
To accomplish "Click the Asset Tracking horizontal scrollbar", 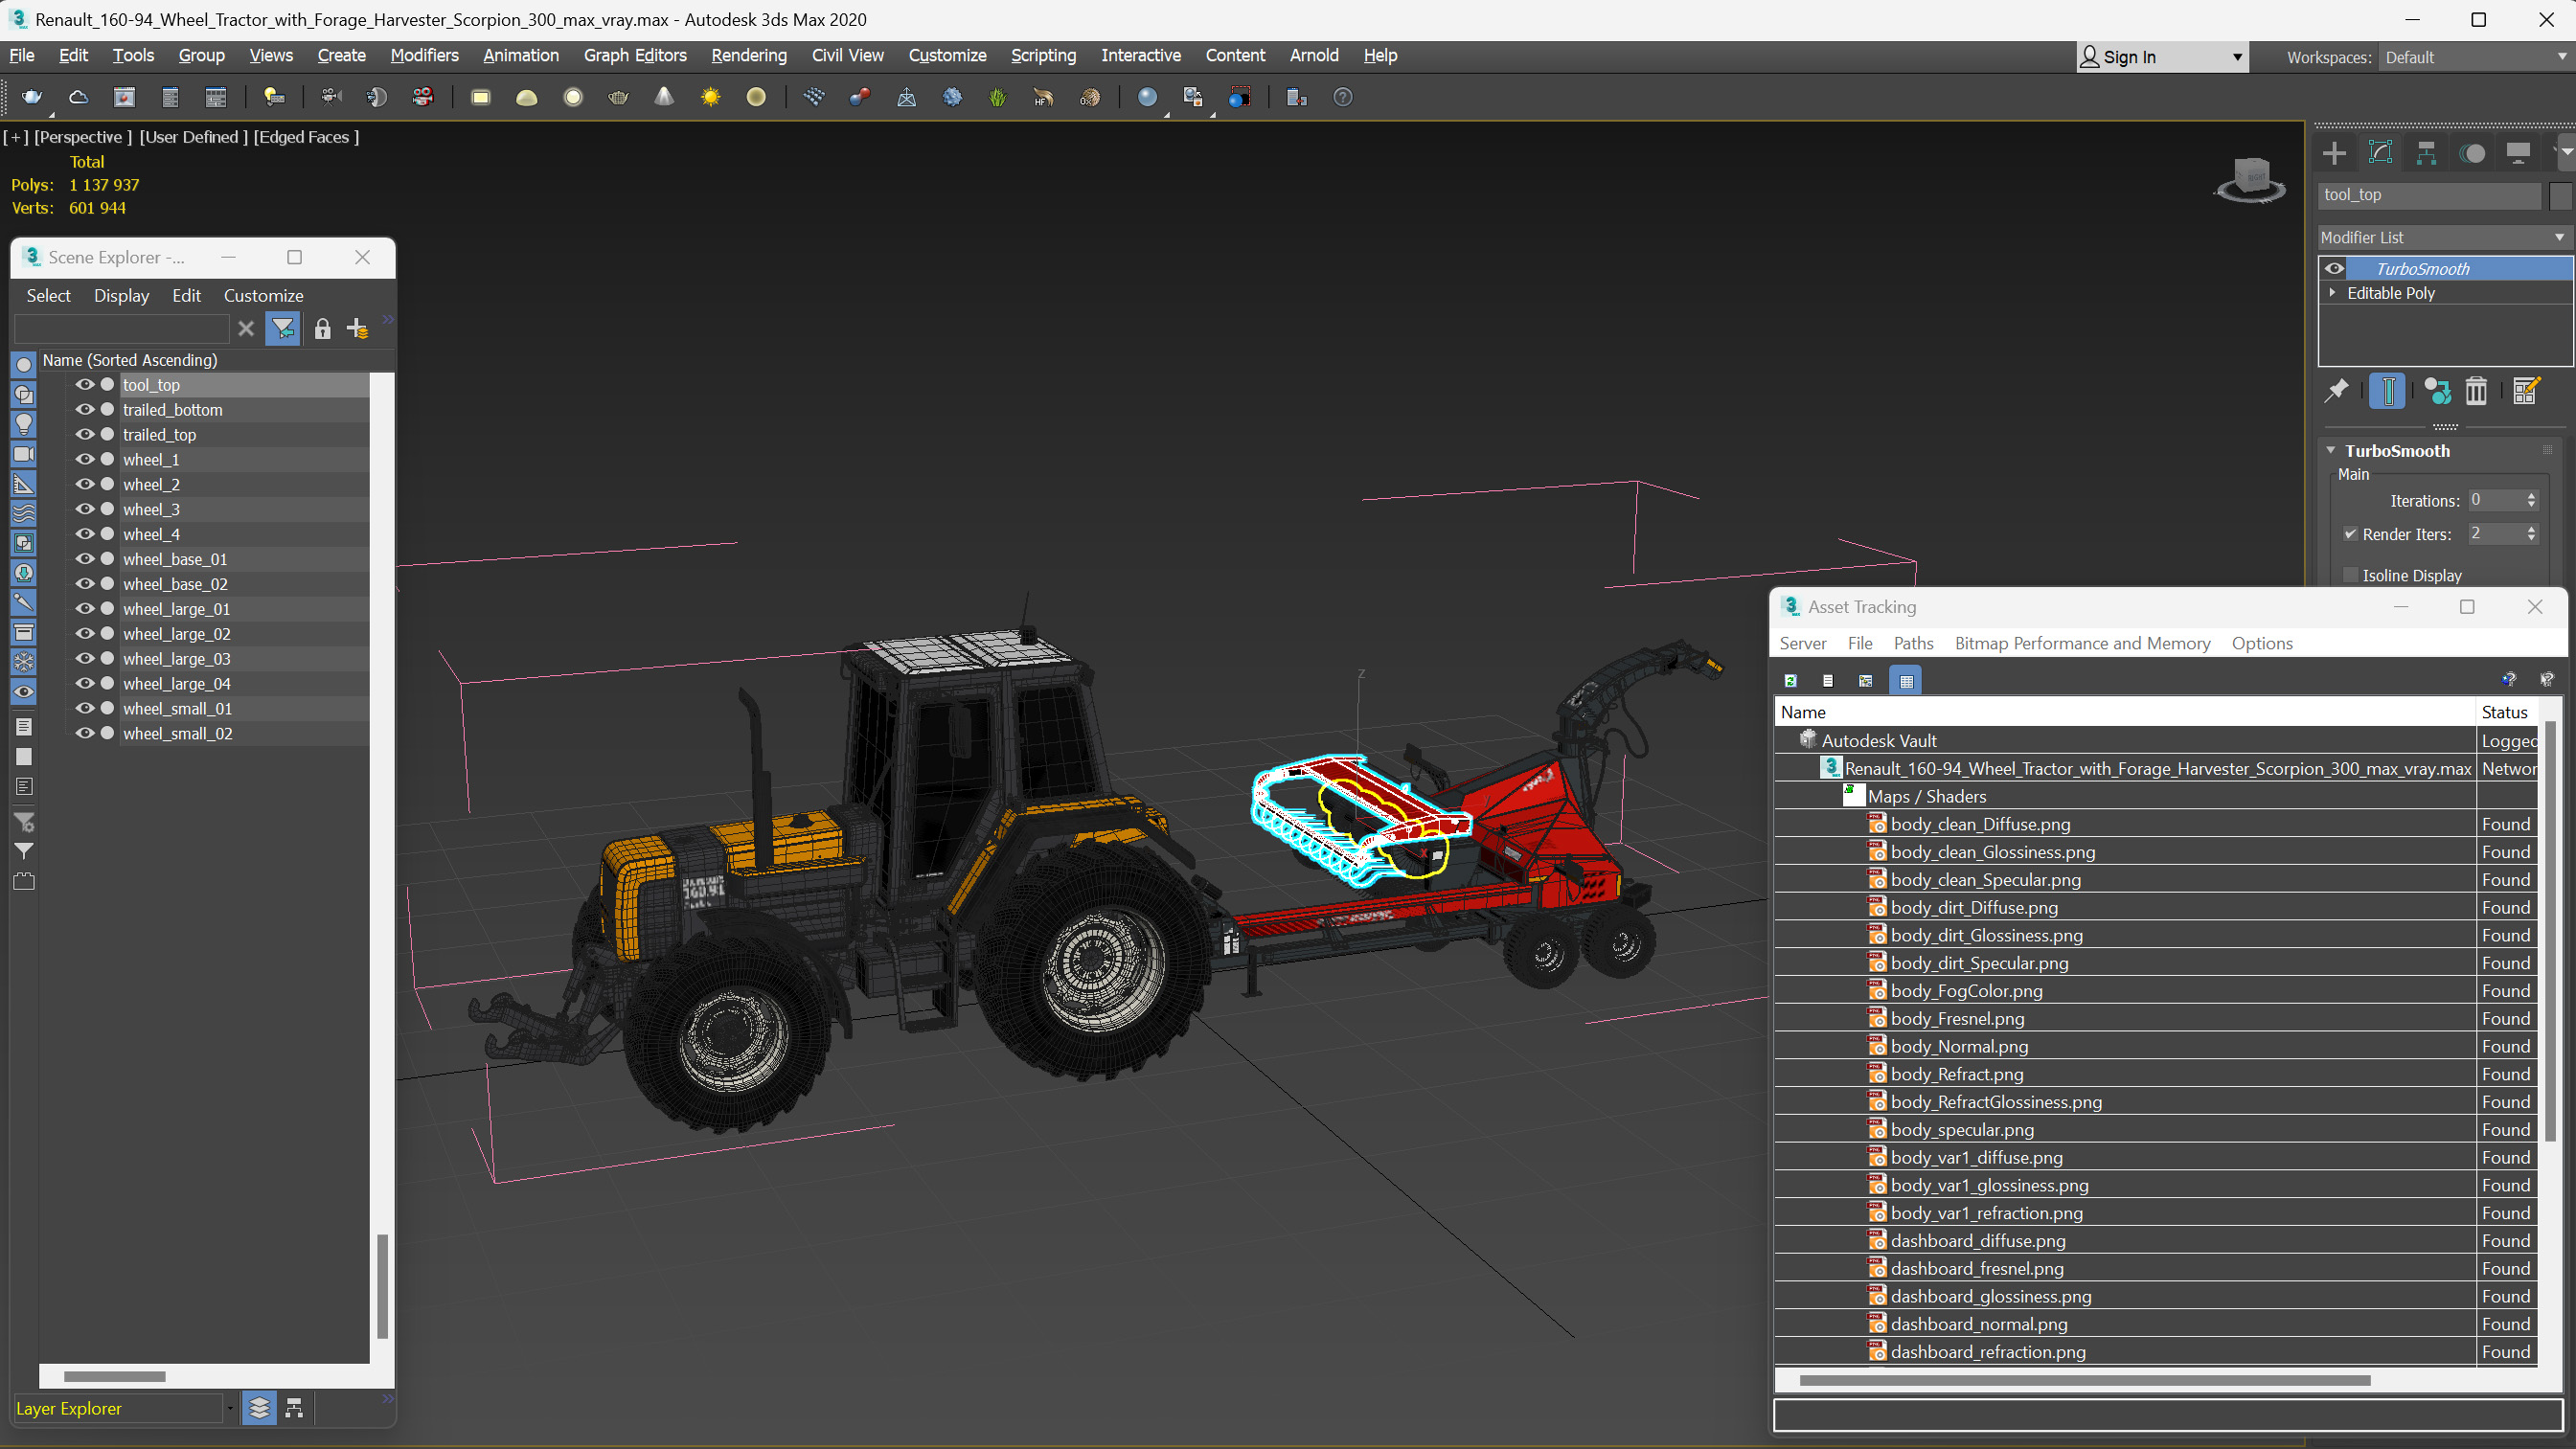I will pyautogui.click(x=2084, y=1380).
